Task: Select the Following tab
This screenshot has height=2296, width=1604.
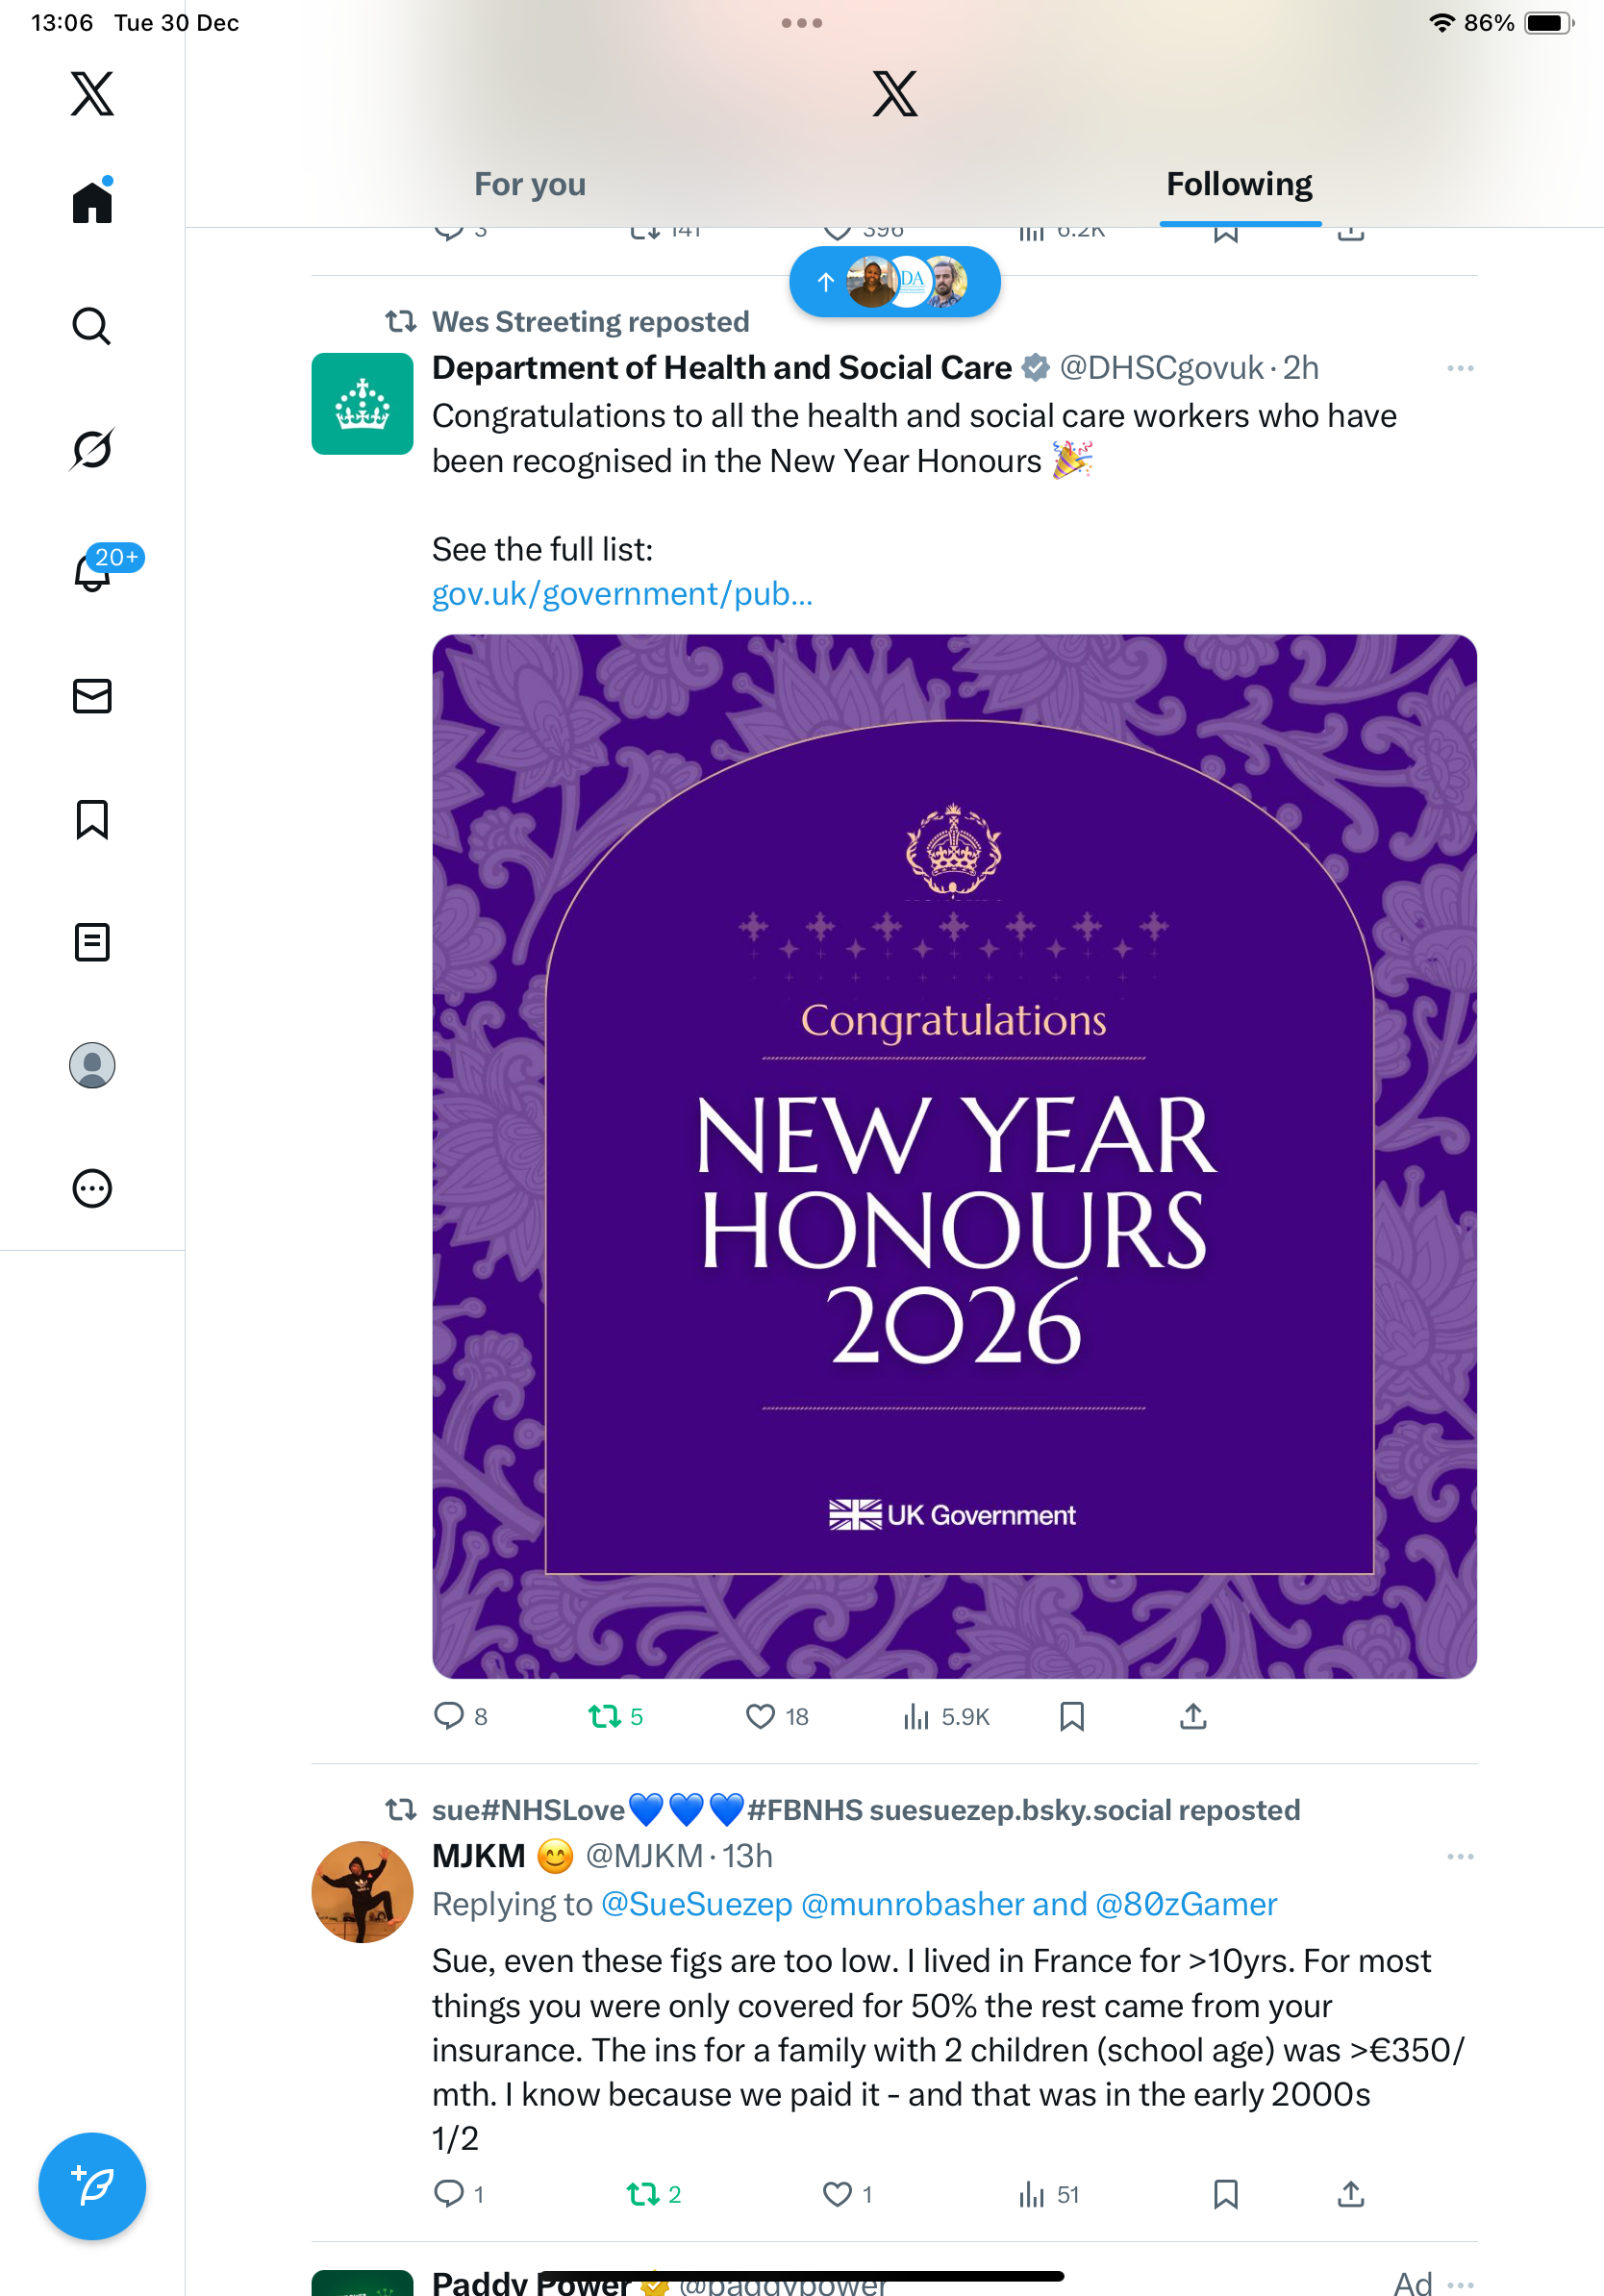Action: [x=1239, y=184]
